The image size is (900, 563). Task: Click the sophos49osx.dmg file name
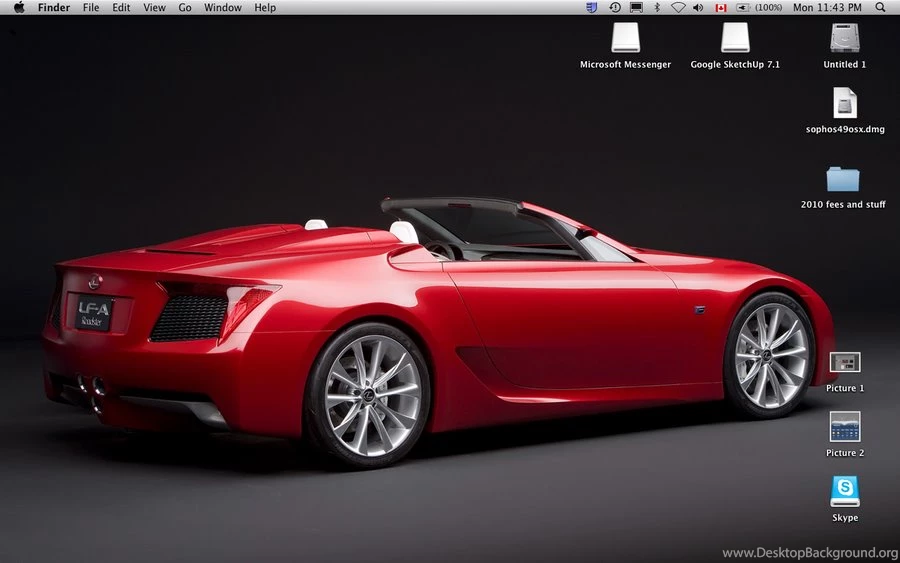click(845, 129)
